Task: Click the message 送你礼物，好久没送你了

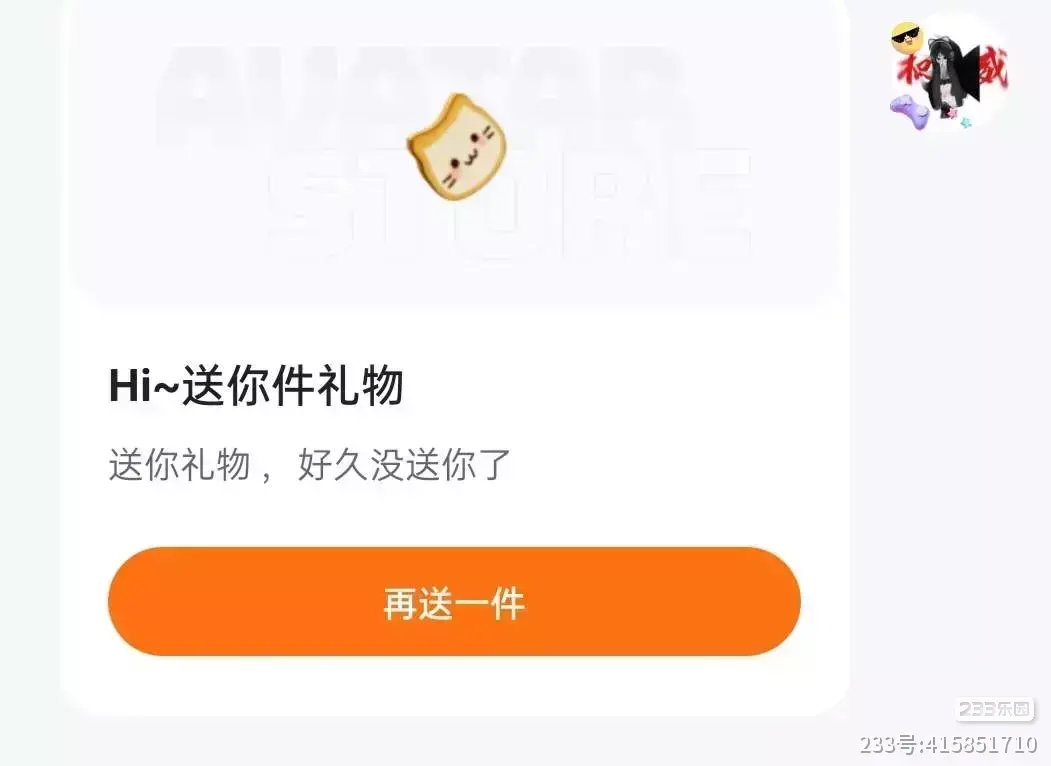Action: point(310,464)
